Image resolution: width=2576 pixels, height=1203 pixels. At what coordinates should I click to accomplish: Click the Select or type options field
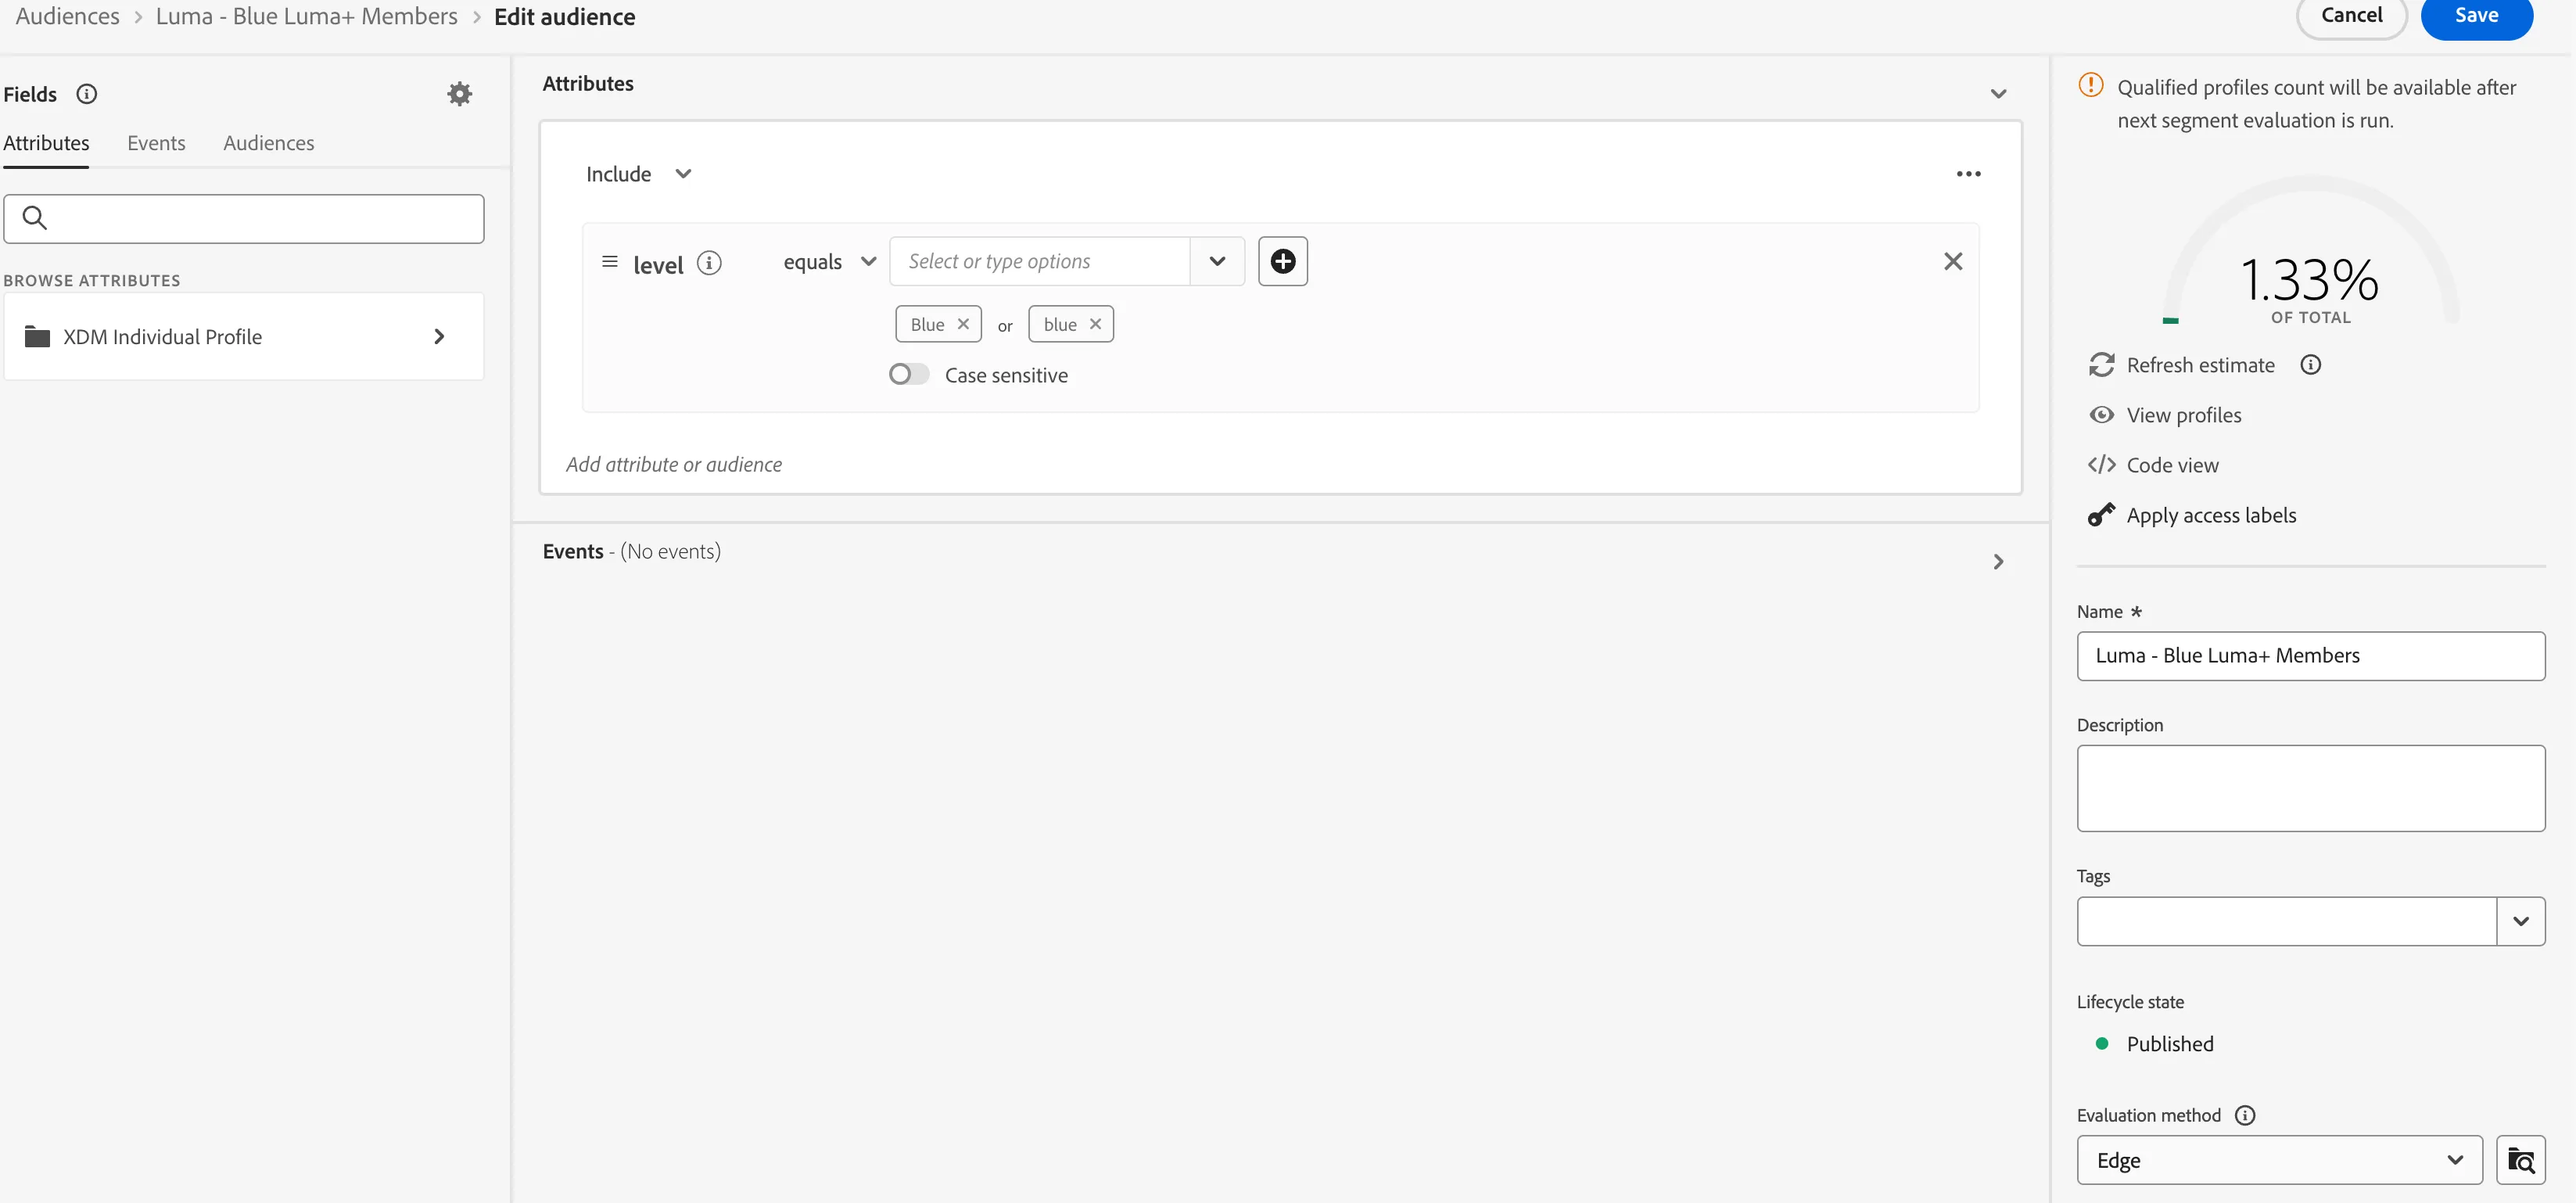point(1040,261)
